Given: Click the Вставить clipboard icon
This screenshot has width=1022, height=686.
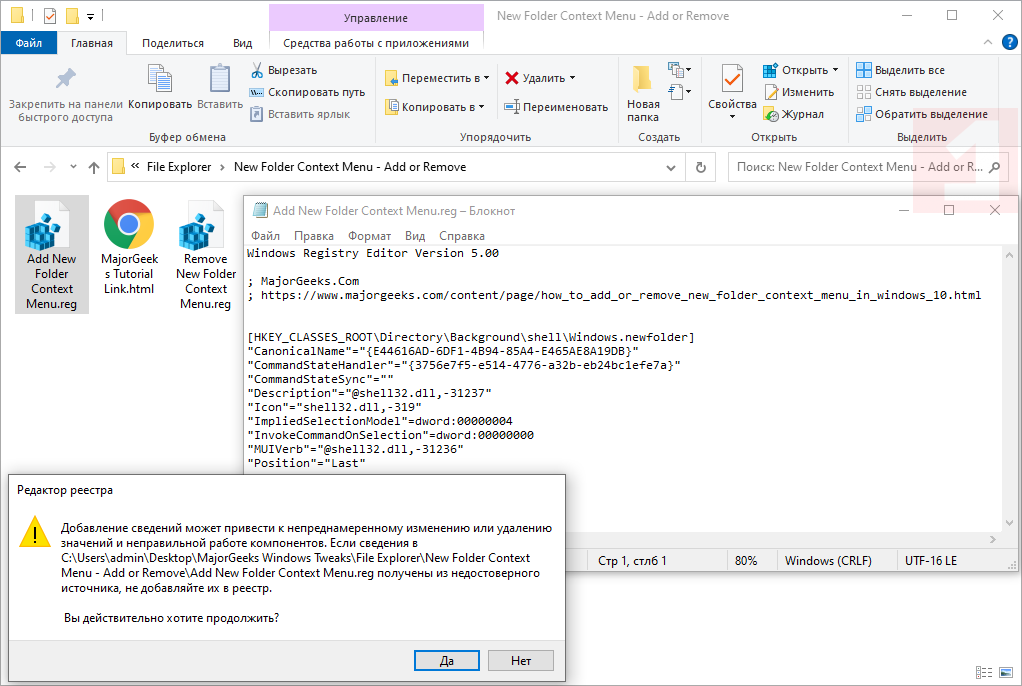Looking at the screenshot, I should click(x=220, y=79).
